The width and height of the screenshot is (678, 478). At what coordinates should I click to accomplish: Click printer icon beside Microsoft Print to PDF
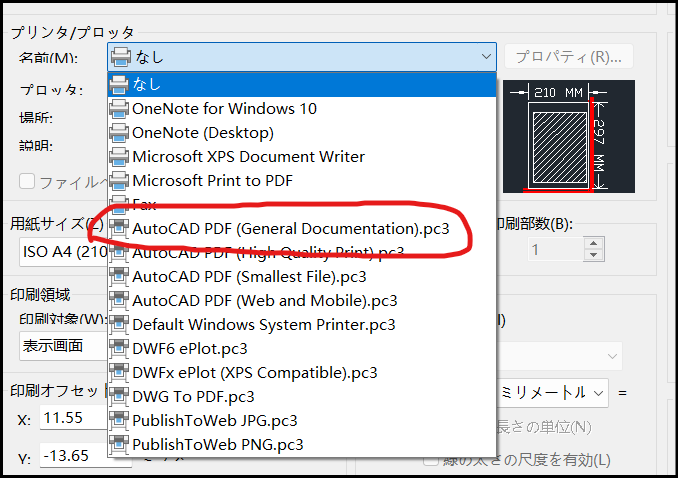(x=119, y=181)
